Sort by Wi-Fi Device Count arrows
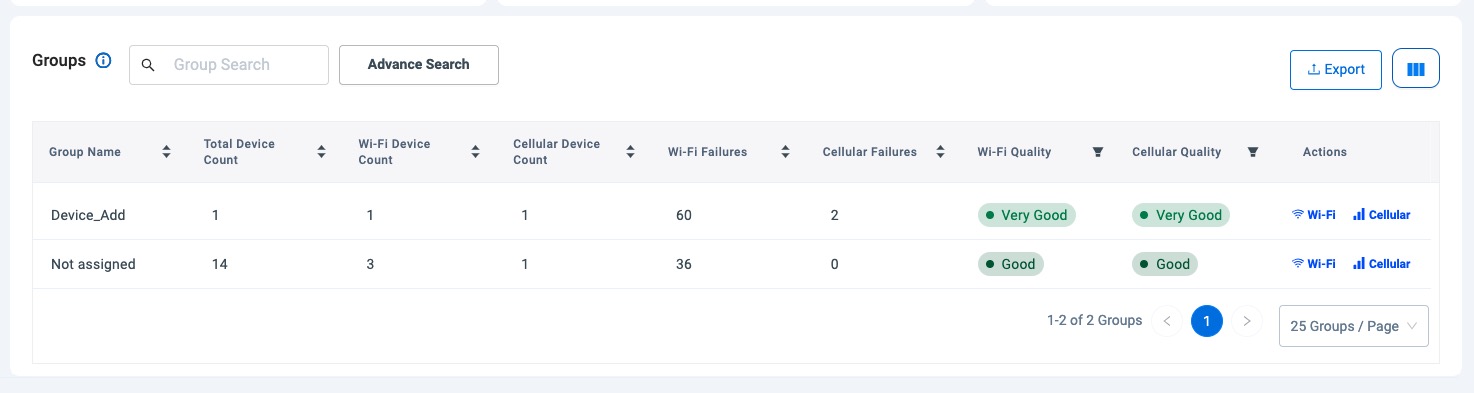The image size is (1474, 393). click(476, 152)
